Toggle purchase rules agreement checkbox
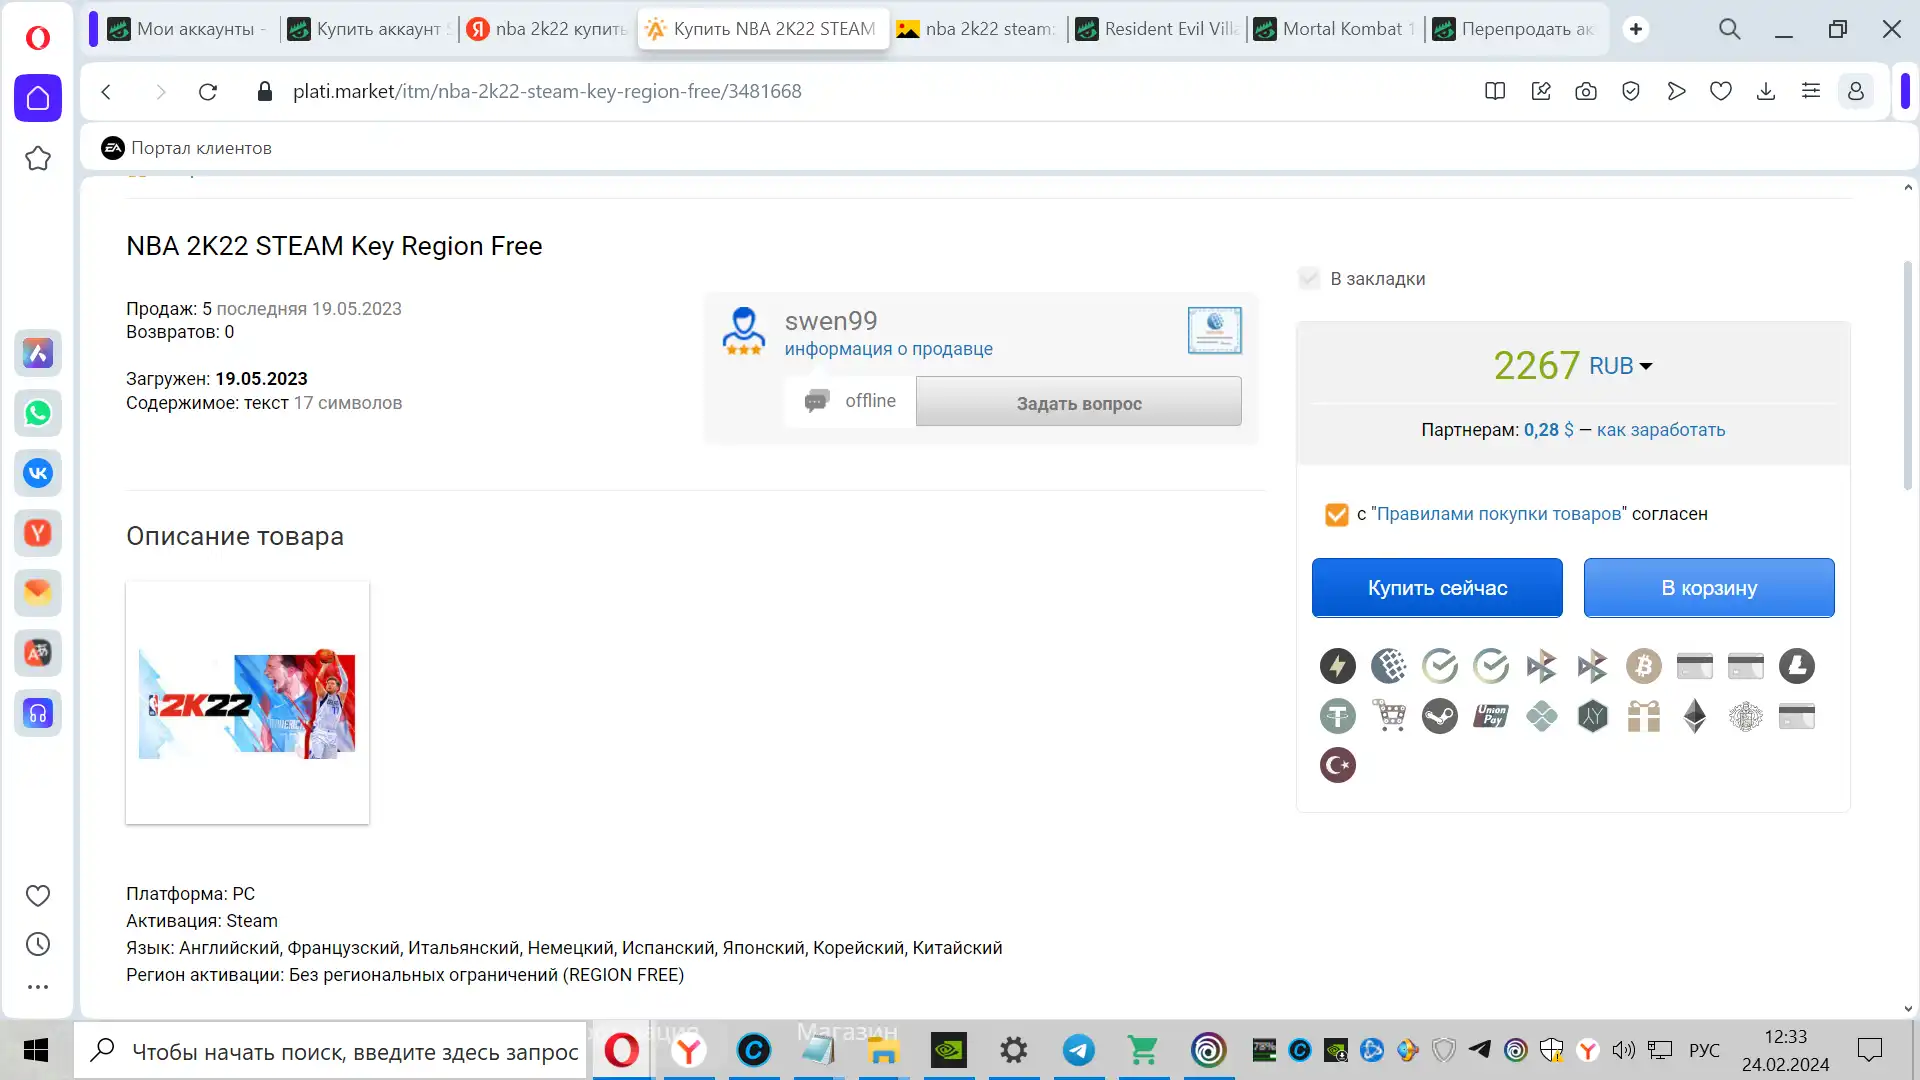The height and width of the screenshot is (1080, 1920). point(1336,514)
